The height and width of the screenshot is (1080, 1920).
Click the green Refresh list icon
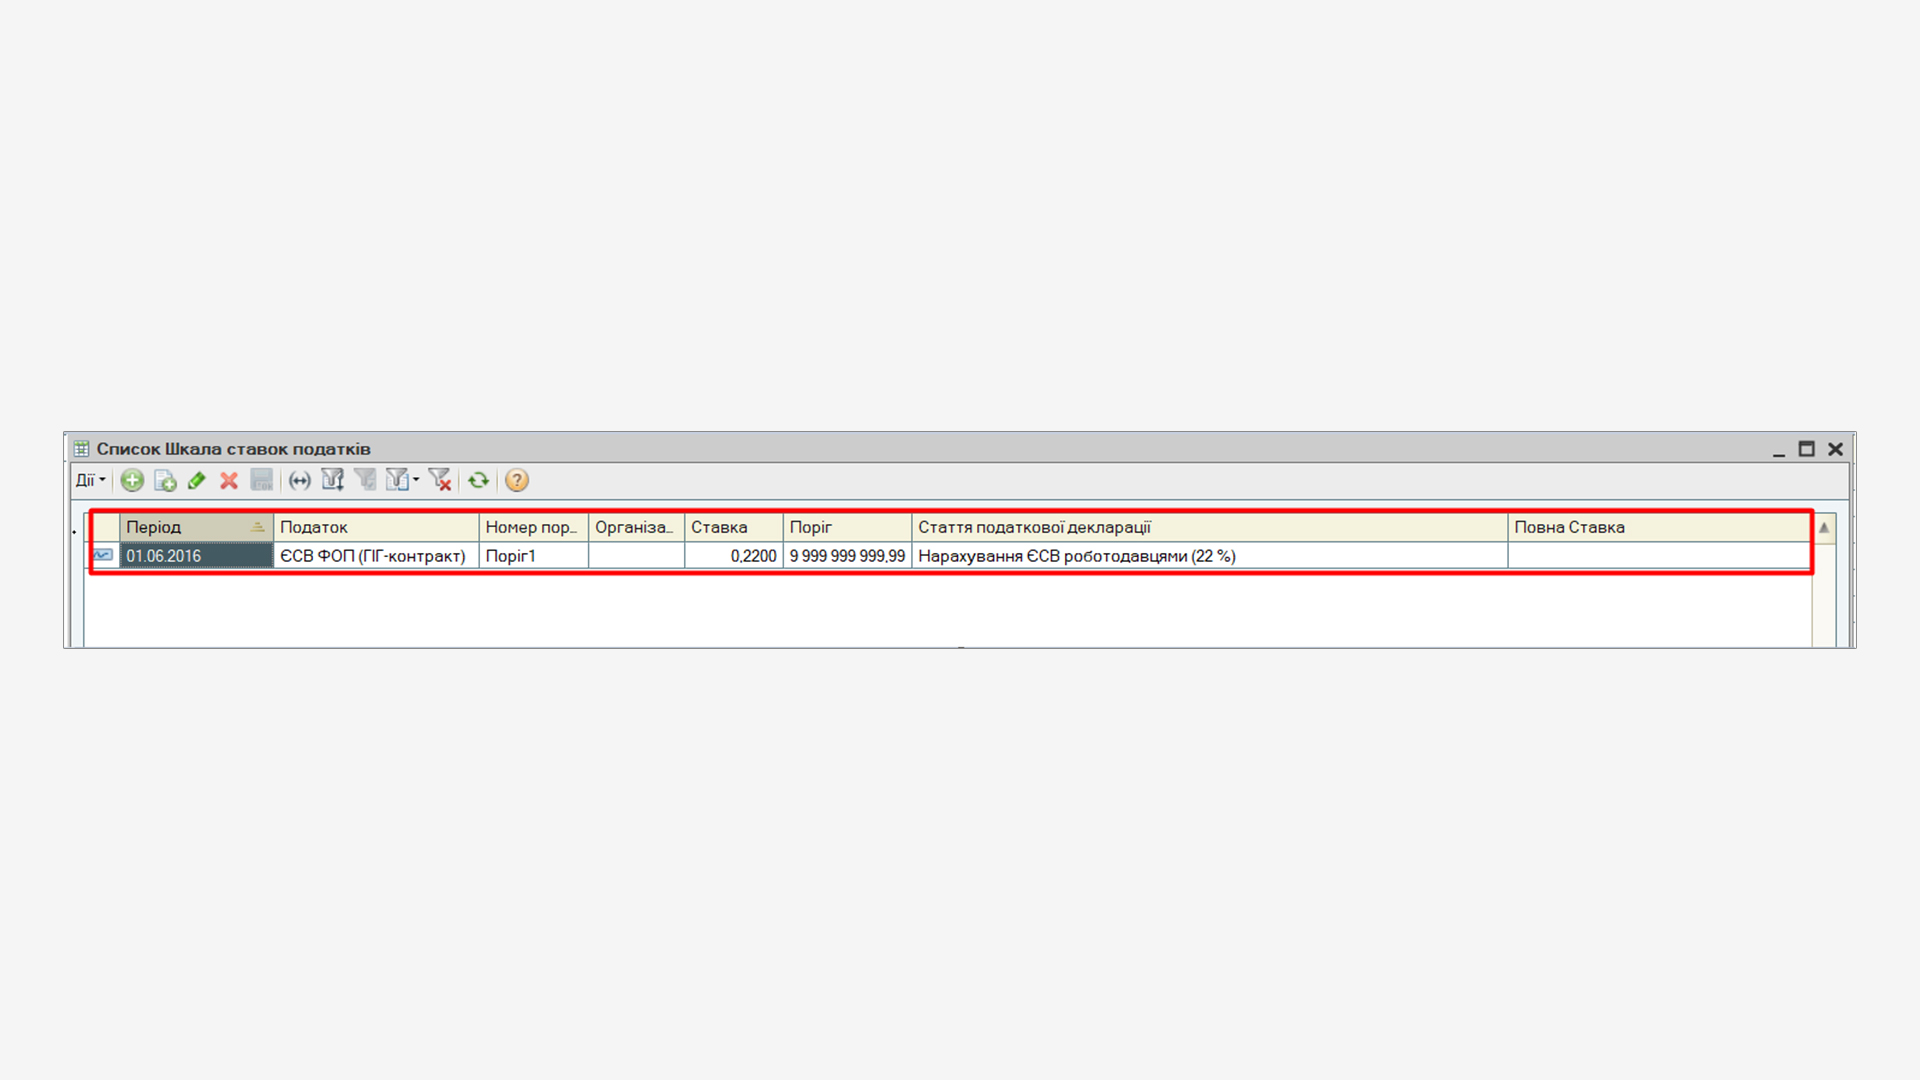point(479,481)
